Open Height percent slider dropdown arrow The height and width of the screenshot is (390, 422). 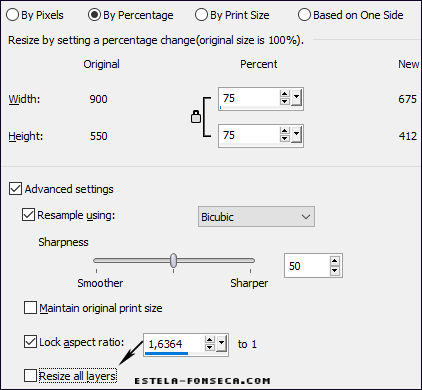click(x=296, y=135)
